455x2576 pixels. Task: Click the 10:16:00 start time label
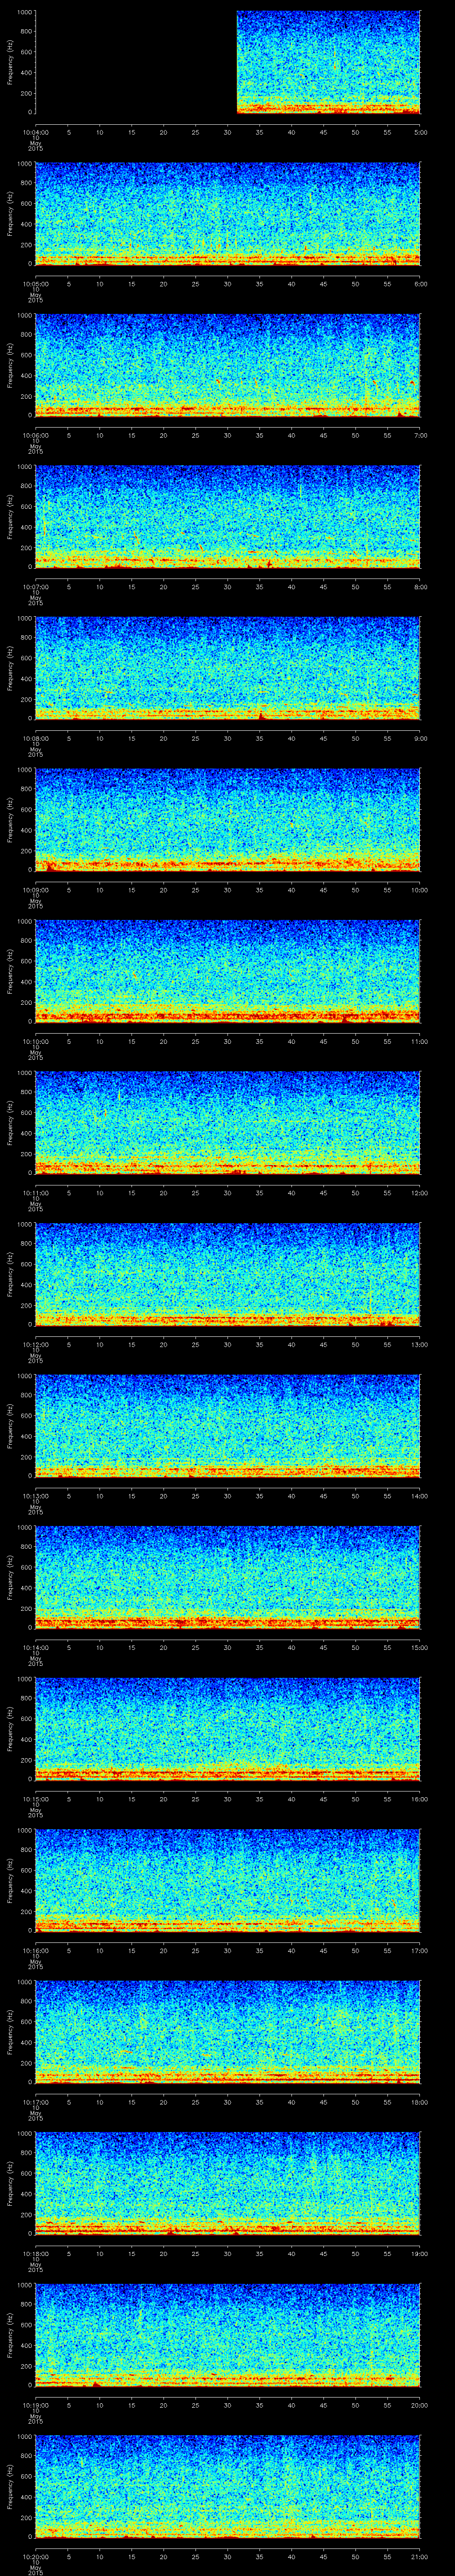pos(35,1950)
